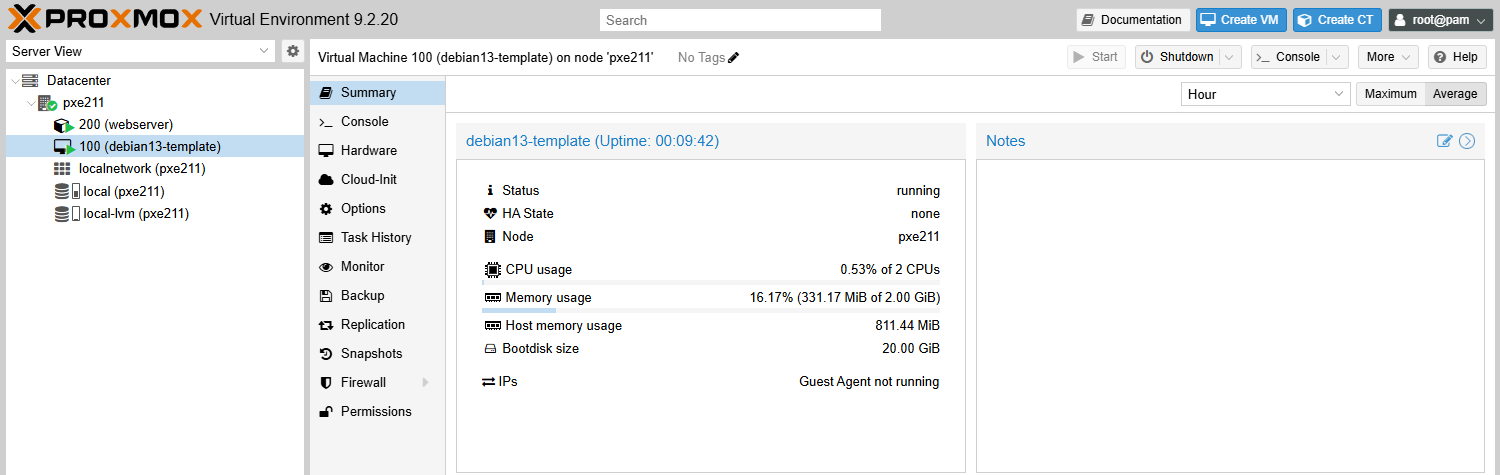Click the localnetwork (pxe211) grid icon

pos(62,169)
